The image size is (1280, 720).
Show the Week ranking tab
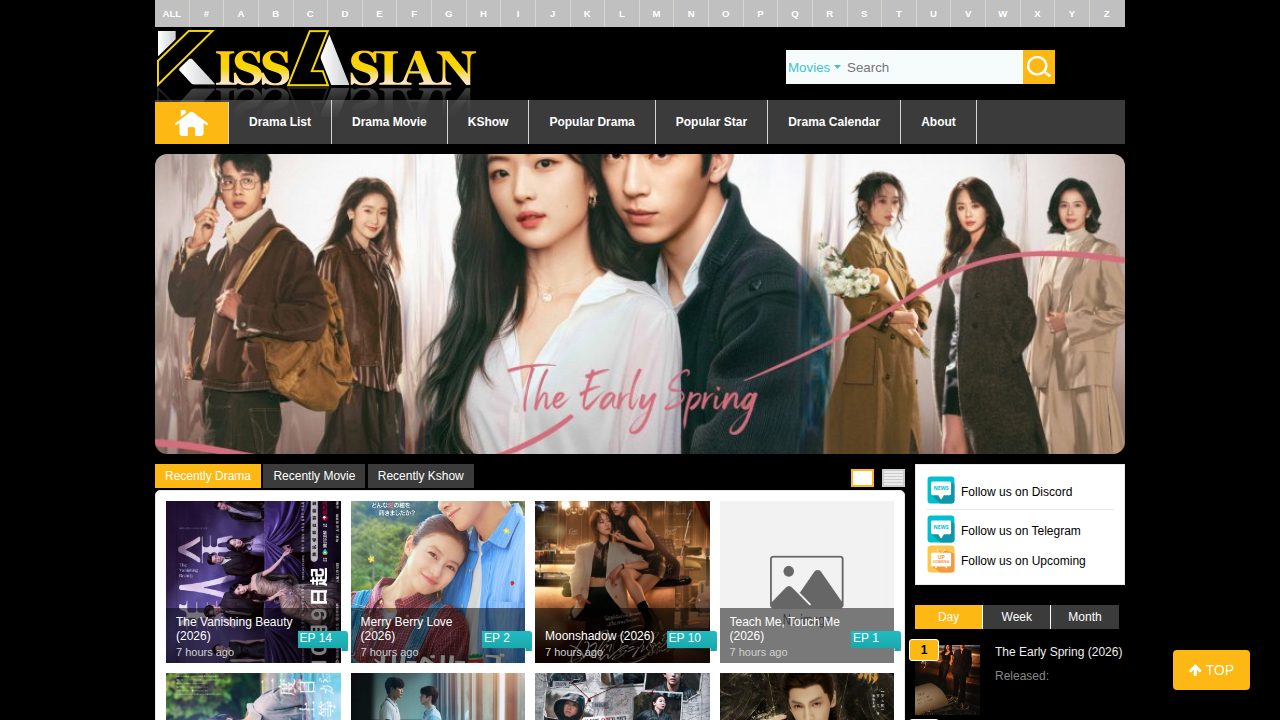coord(1016,617)
